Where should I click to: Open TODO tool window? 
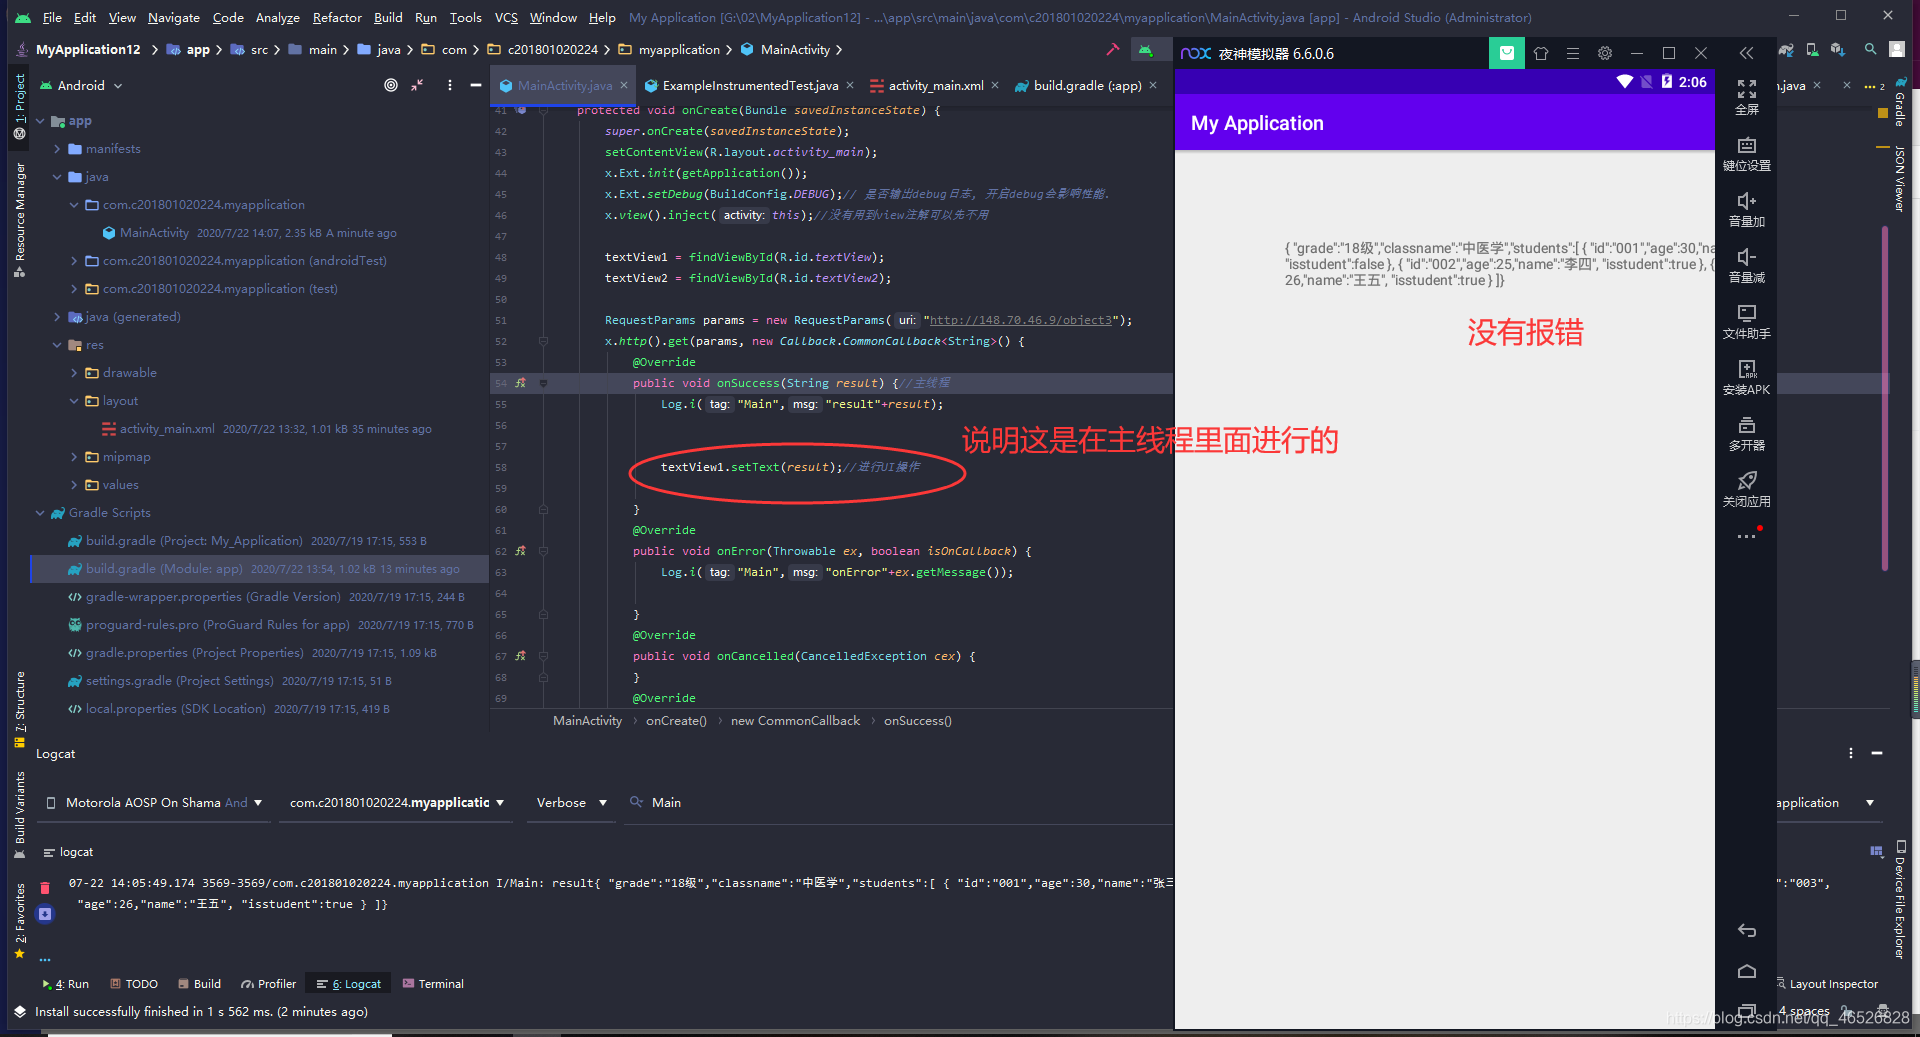tap(134, 984)
